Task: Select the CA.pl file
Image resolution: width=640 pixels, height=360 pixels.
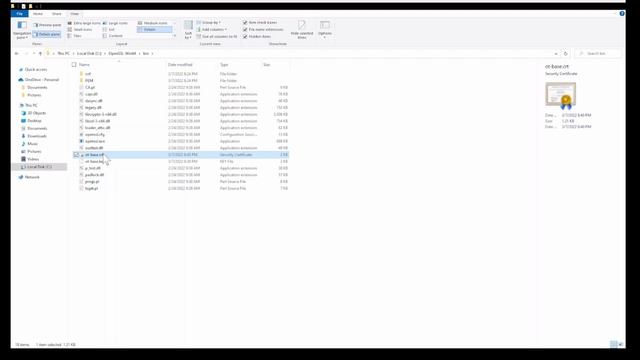Action: click(x=180, y=87)
